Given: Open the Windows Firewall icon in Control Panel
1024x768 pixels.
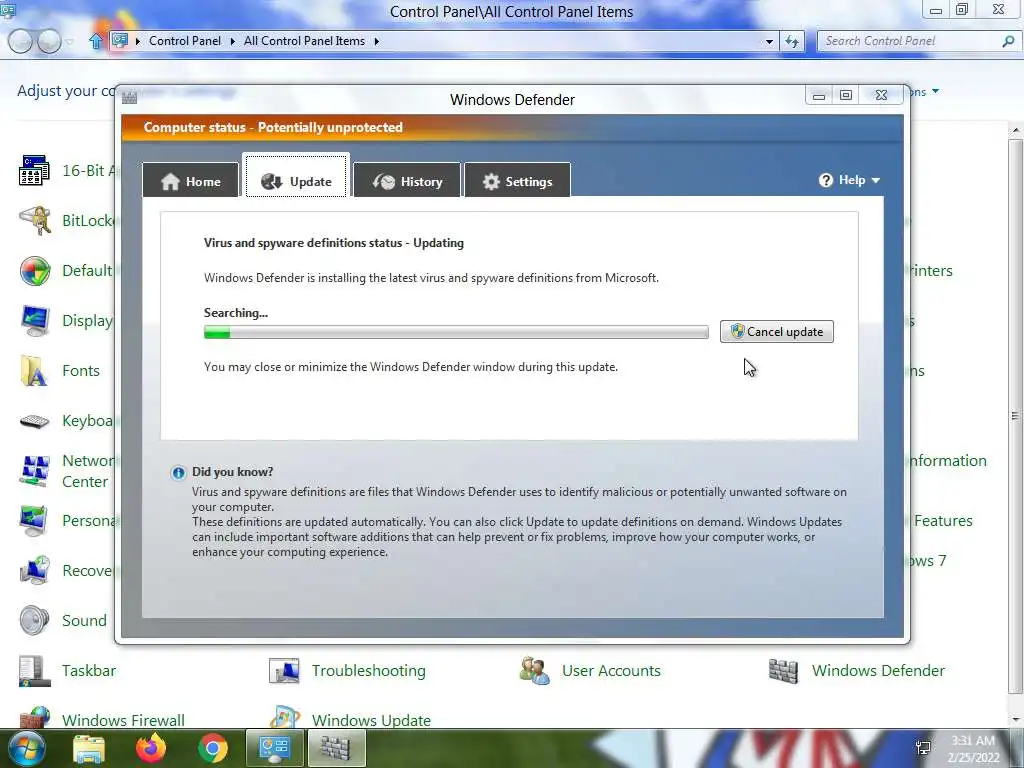Looking at the screenshot, I should click(35, 717).
